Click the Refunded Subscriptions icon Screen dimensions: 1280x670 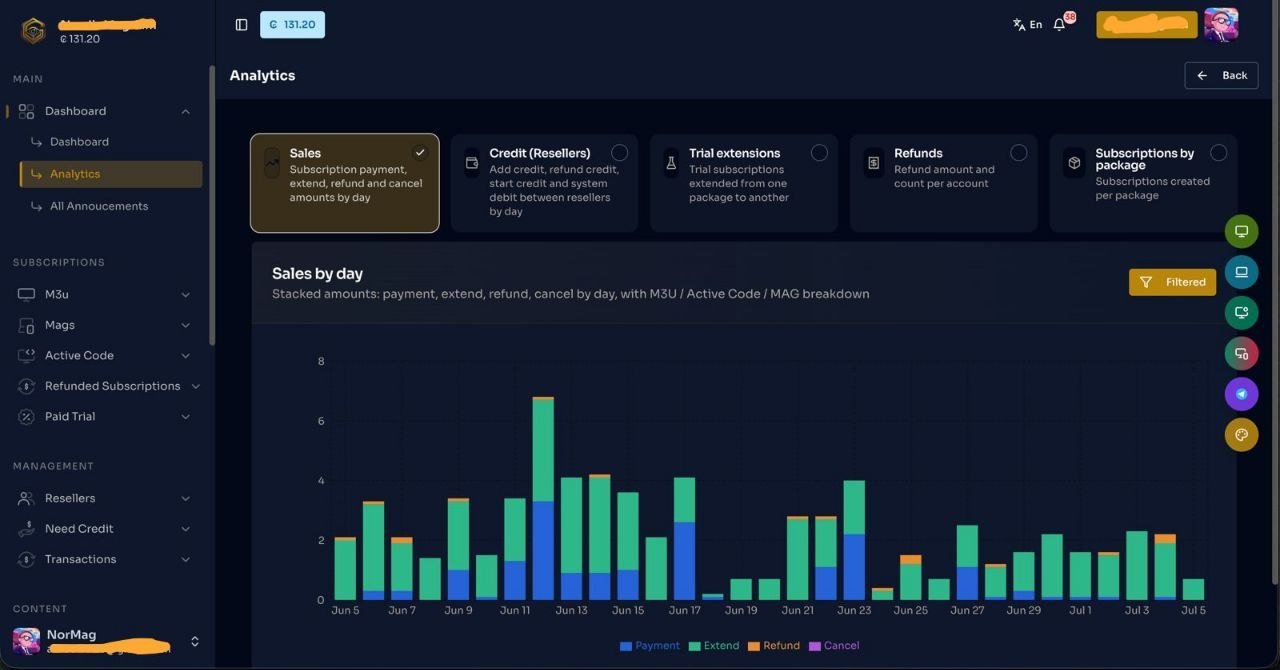point(27,386)
